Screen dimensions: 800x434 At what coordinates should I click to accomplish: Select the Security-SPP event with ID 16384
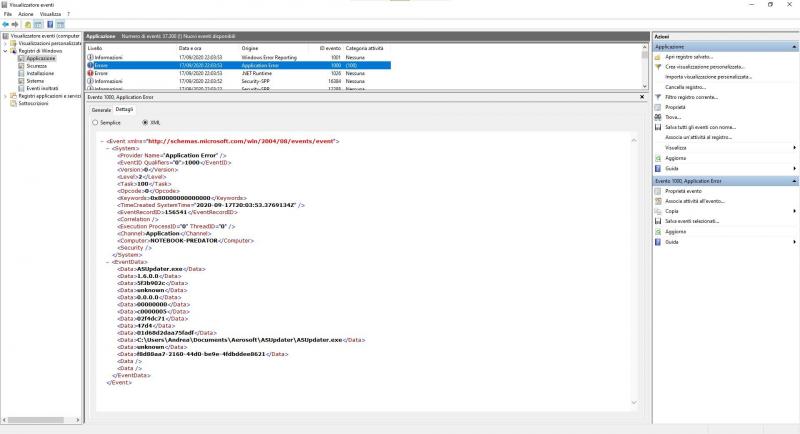(x=238, y=81)
